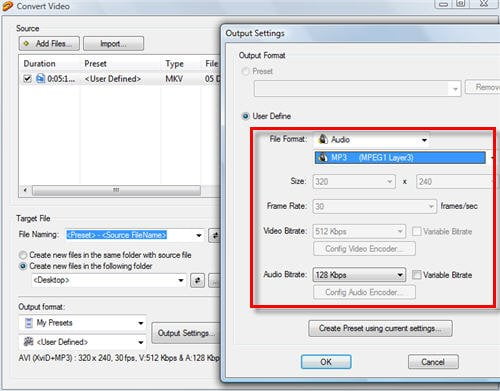Screen dimensions: 500x391
Task: Open the File Naming dropdown
Action: coord(199,235)
